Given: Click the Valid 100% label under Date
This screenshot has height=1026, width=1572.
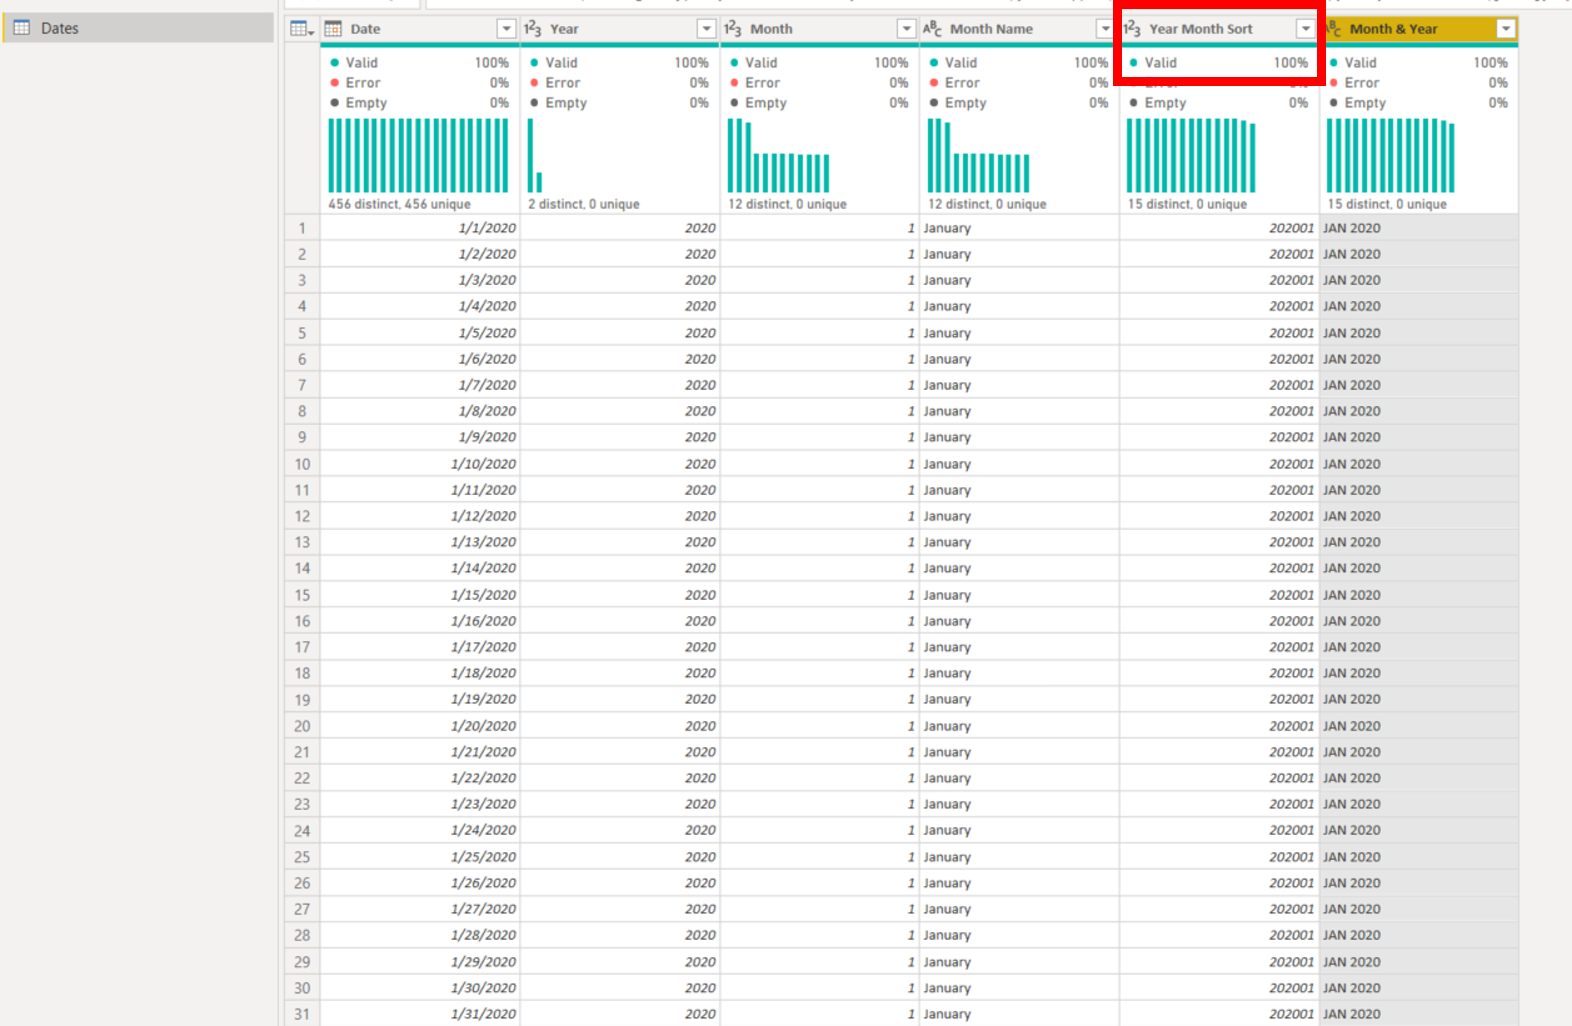Looking at the screenshot, I should pos(419,62).
